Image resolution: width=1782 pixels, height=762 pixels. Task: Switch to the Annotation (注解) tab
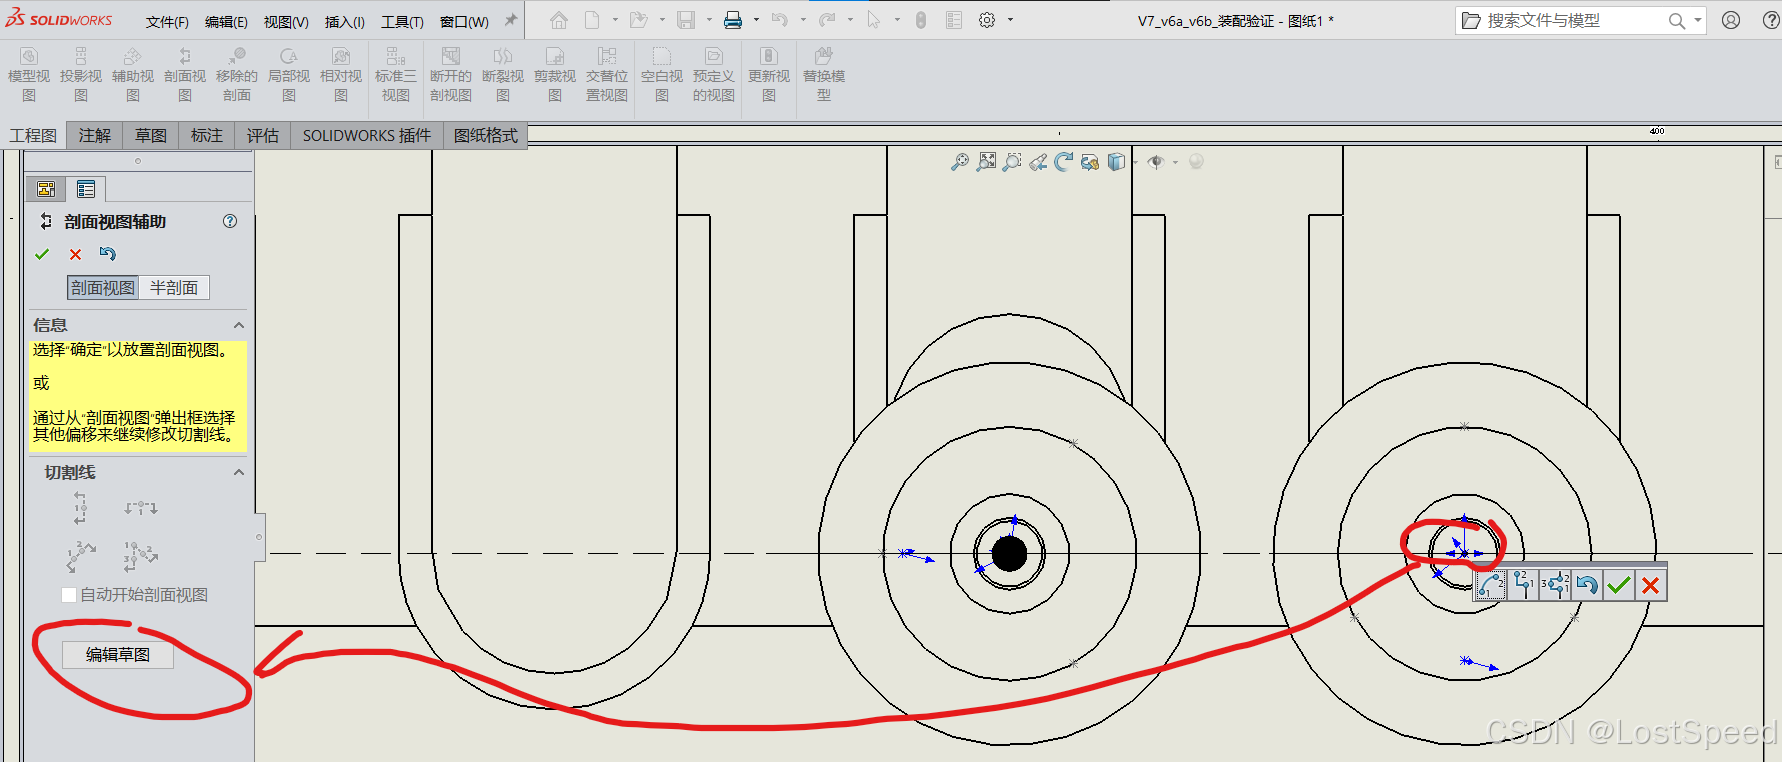point(95,135)
